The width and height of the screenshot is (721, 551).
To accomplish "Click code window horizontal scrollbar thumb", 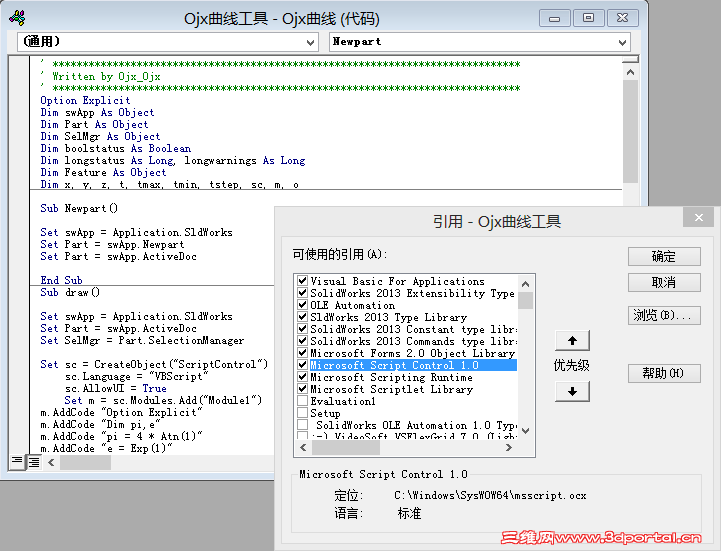I will (85, 463).
